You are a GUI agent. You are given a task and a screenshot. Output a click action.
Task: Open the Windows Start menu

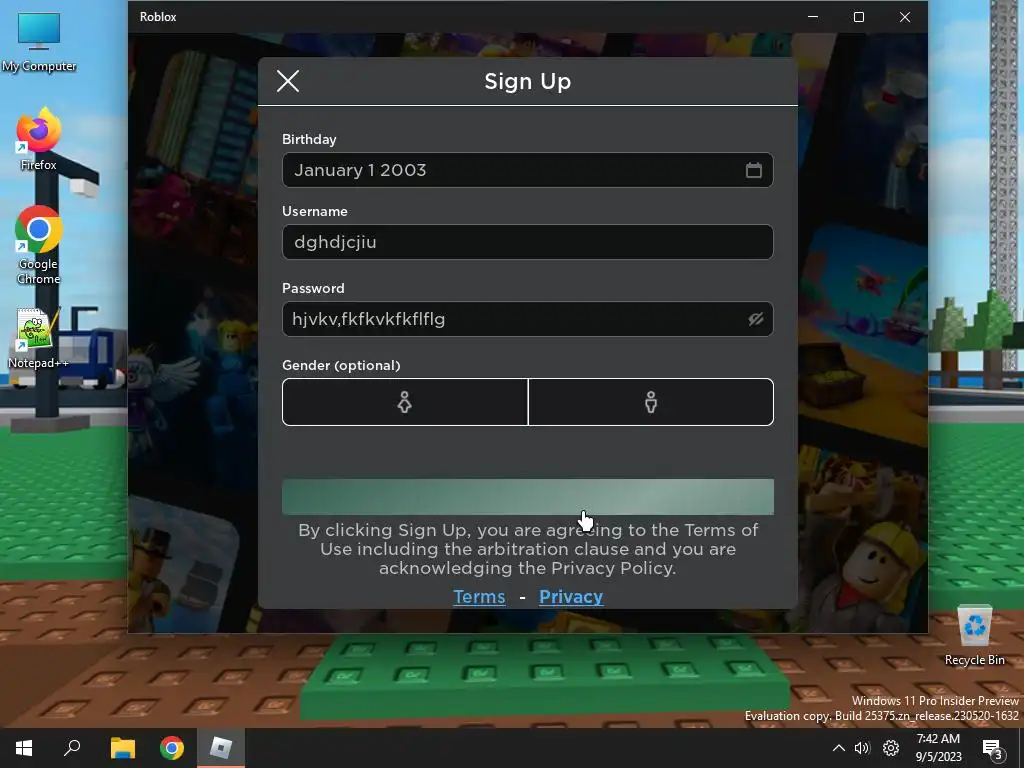coord(24,748)
